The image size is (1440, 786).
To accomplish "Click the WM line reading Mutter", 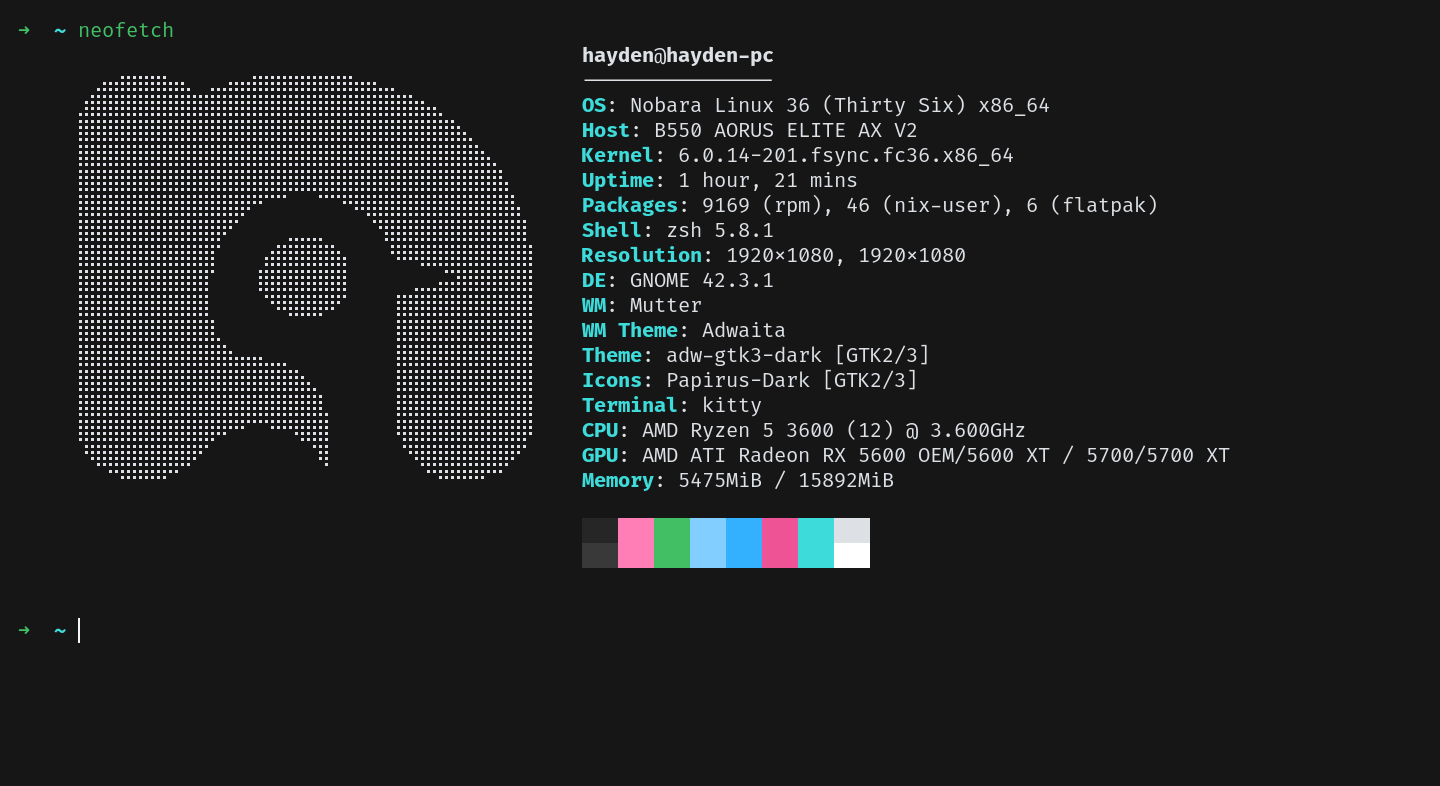I will (642, 305).
